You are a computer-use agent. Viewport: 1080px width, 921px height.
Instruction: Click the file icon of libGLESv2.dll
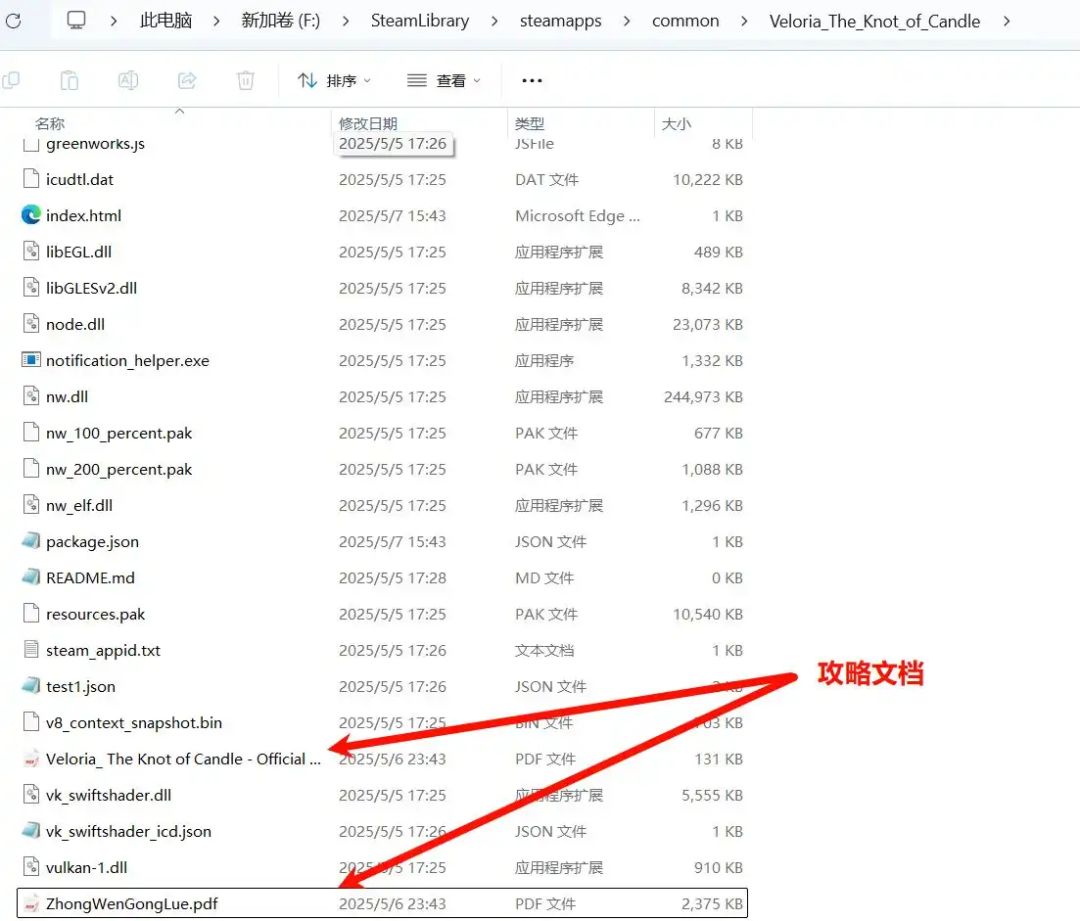[31, 288]
